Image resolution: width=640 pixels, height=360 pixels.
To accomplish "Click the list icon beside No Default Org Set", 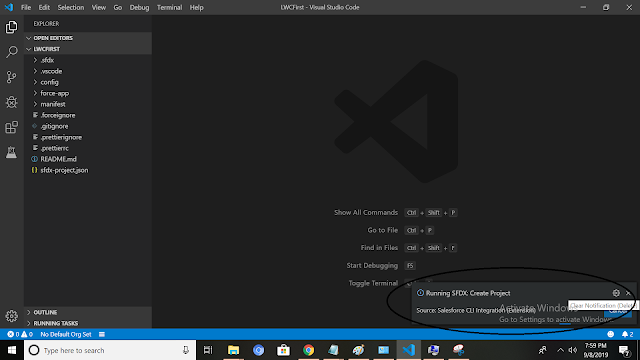I will coord(102,334).
